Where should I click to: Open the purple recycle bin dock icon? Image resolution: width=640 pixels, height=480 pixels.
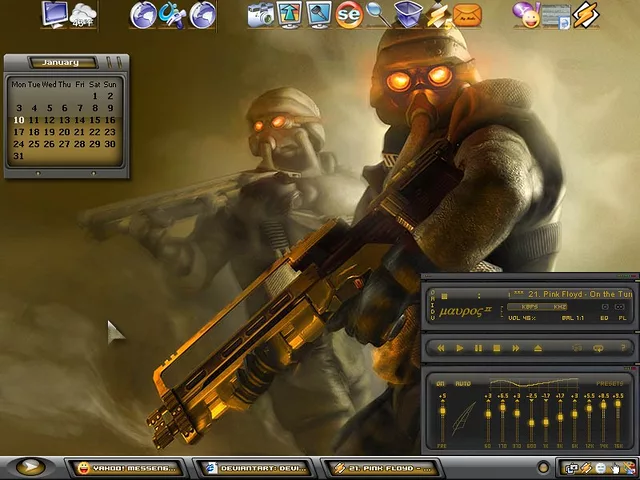[x=408, y=14]
